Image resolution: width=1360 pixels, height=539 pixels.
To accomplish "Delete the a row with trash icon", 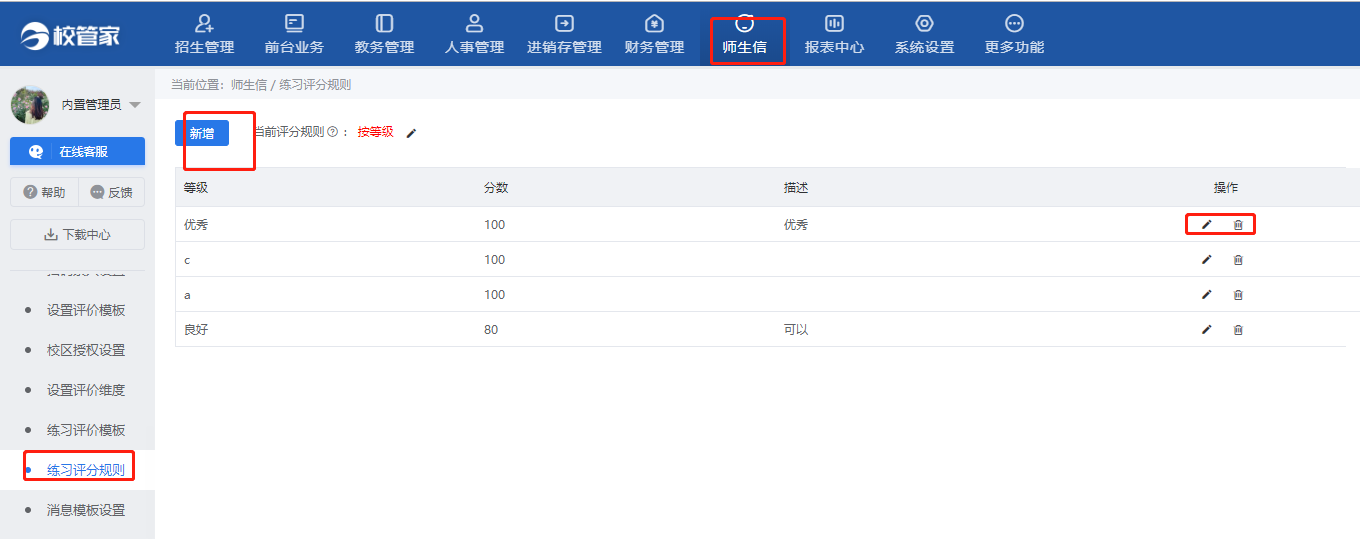I will (x=1238, y=295).
